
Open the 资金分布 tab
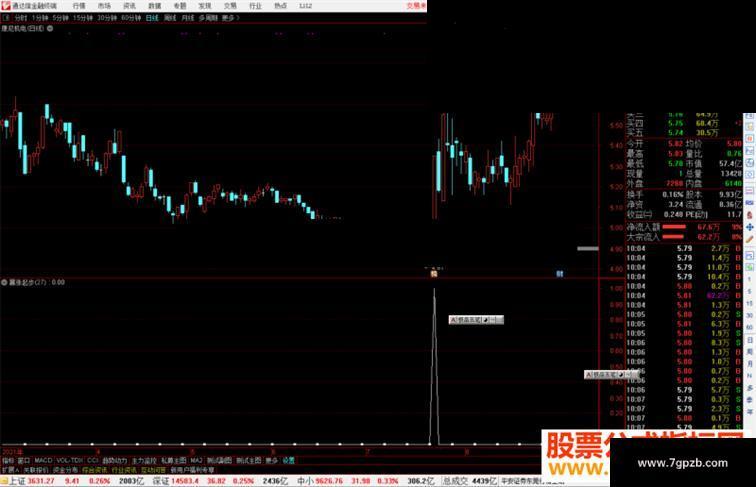coord(65,470)
